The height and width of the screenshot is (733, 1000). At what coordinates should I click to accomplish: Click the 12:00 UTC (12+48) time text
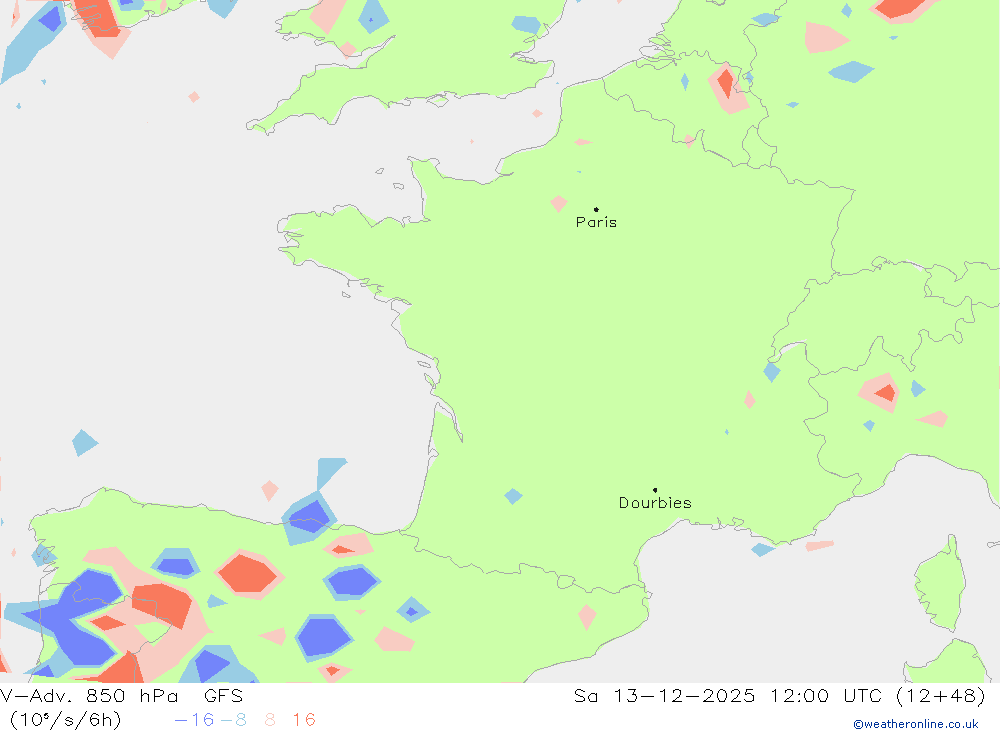(x=878, y=695)
